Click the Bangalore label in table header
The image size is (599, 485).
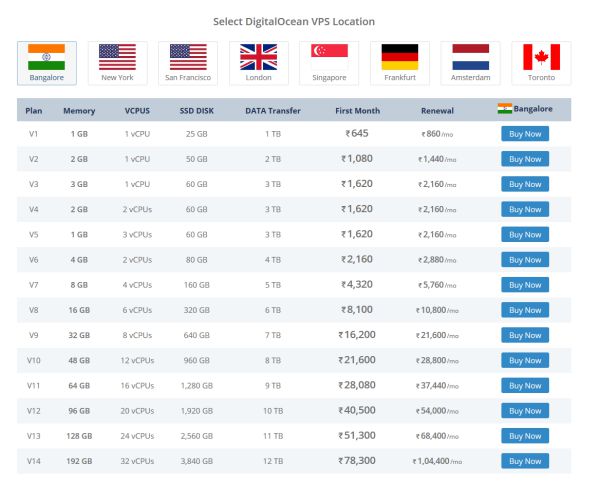pos(533,109)
